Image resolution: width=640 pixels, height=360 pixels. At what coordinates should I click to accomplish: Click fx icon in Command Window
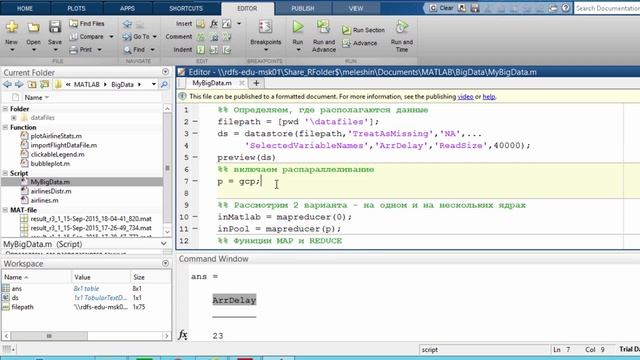pyautogui.click(x=183, y=336)
